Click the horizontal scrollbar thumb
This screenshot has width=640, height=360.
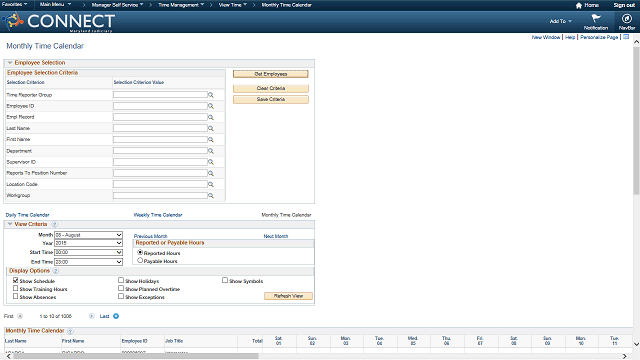(136, 356)
